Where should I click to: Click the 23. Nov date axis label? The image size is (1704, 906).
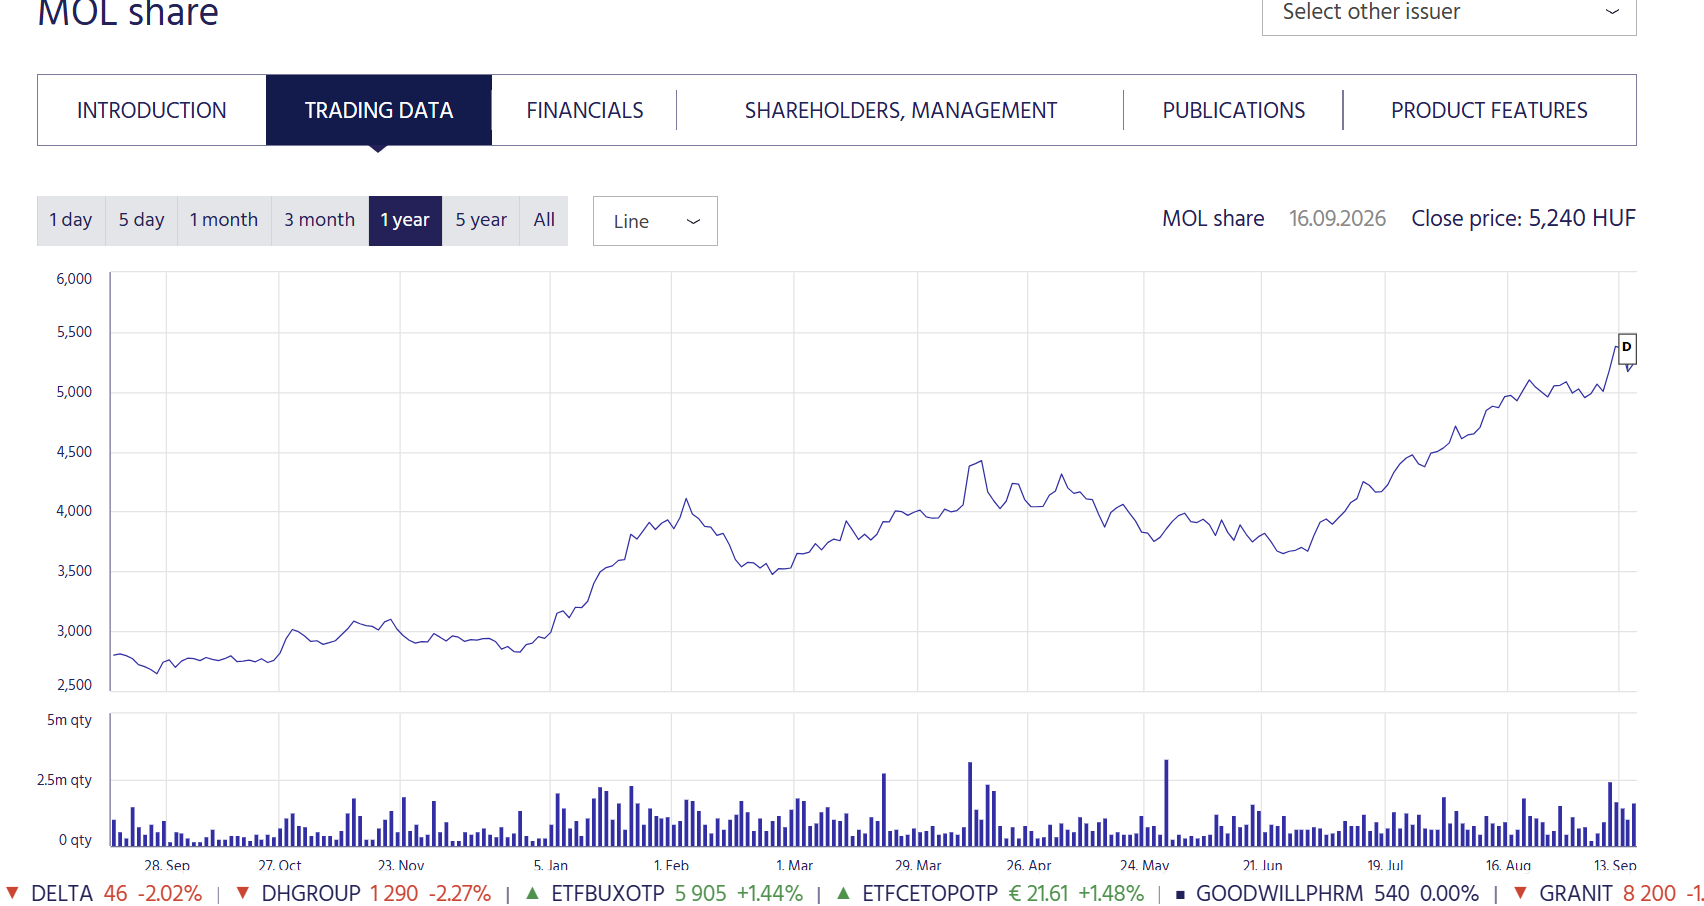click(401, 865)
